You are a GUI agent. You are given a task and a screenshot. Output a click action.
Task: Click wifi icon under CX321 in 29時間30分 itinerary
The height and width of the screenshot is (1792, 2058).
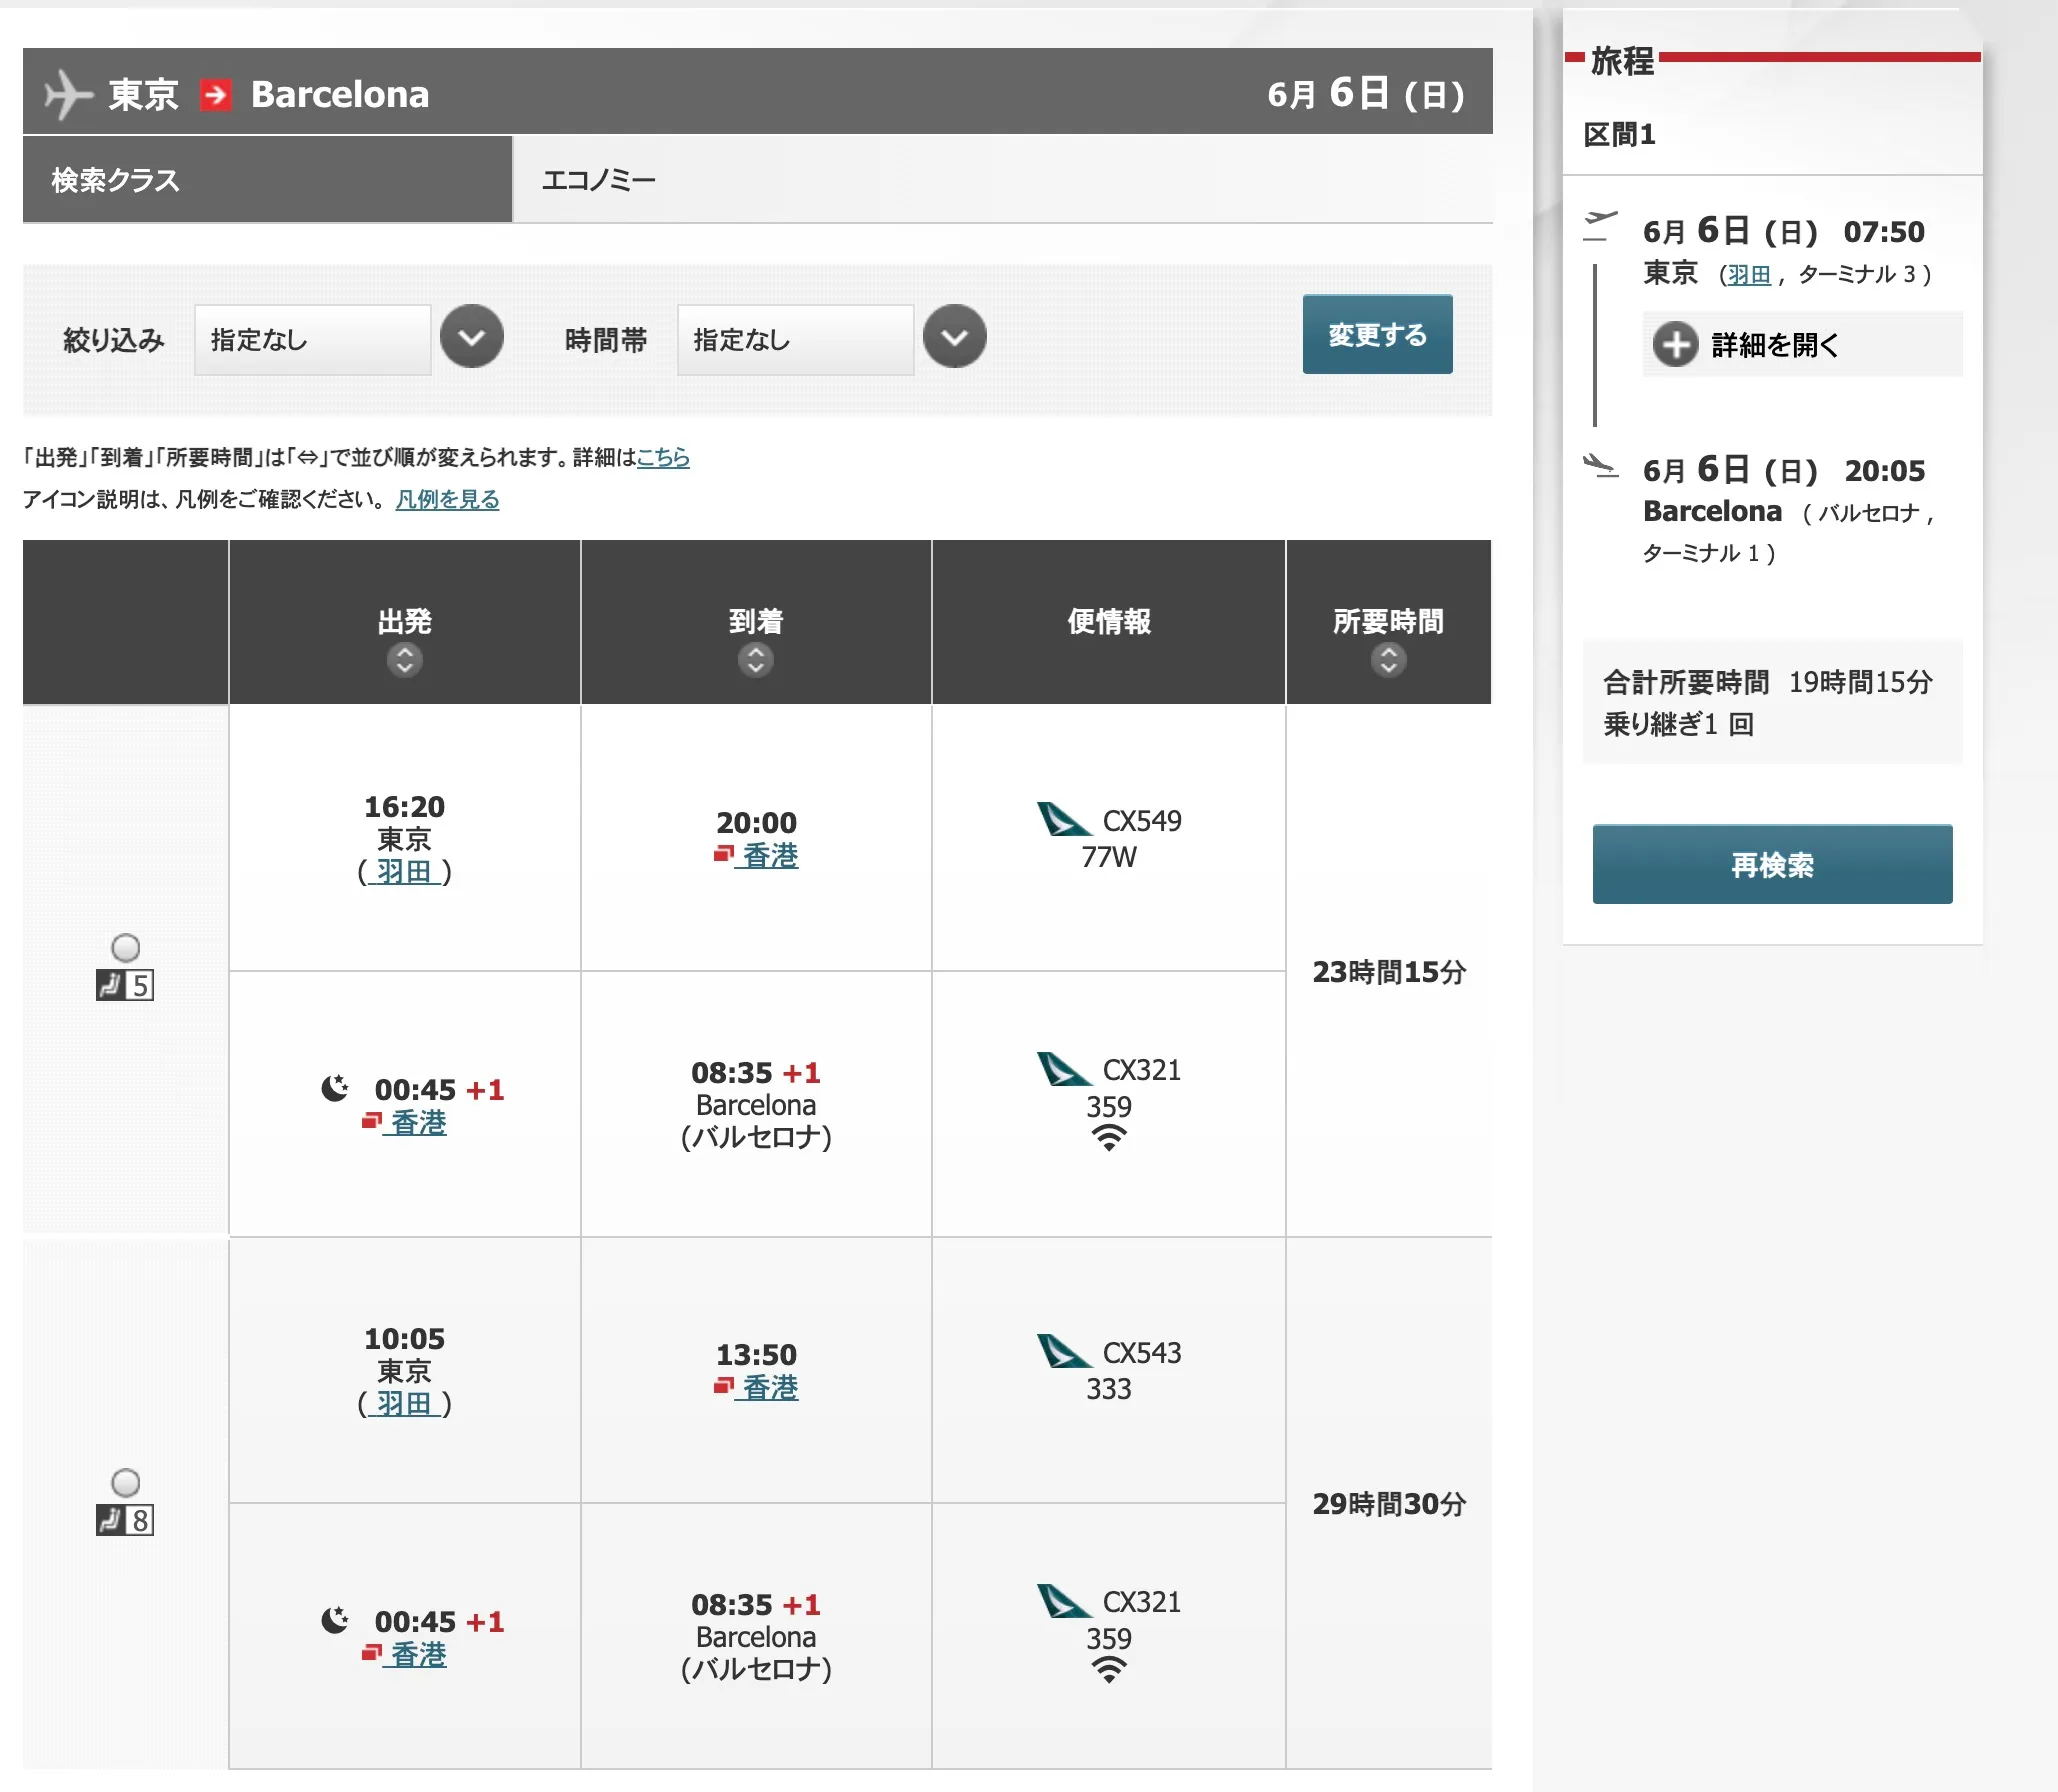pos(1108,1670)
